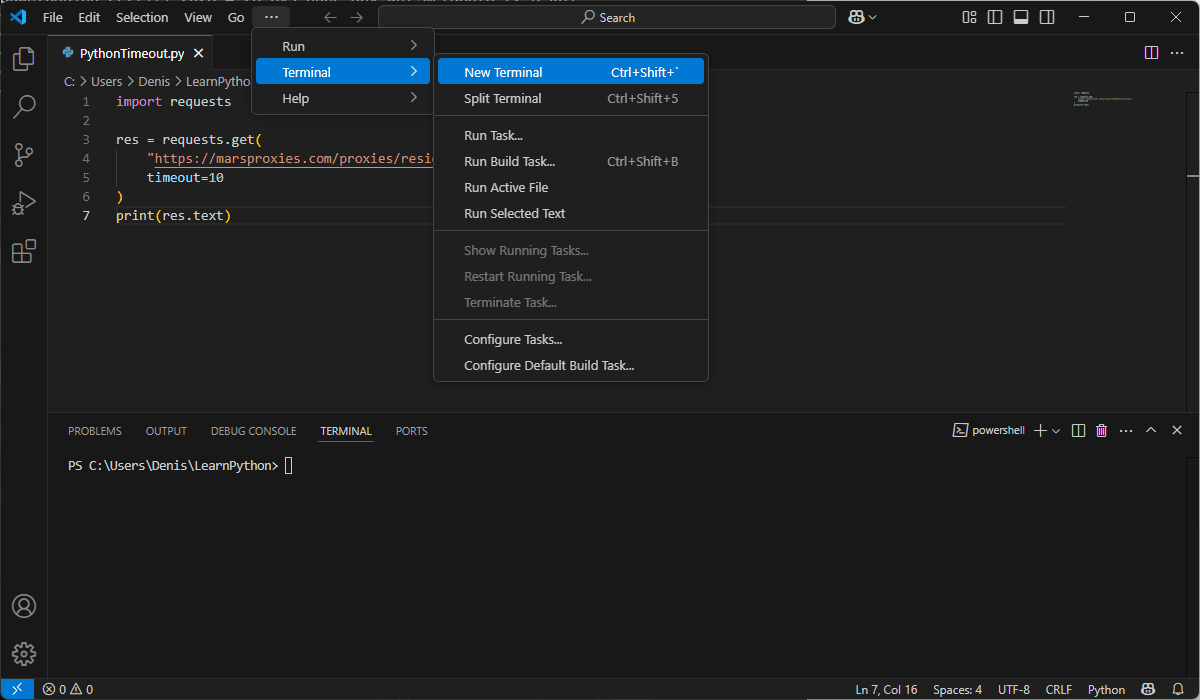The image size is (1200, 700).
Task: Toggle the bottom panel visibility
Action: point(1021,17)
